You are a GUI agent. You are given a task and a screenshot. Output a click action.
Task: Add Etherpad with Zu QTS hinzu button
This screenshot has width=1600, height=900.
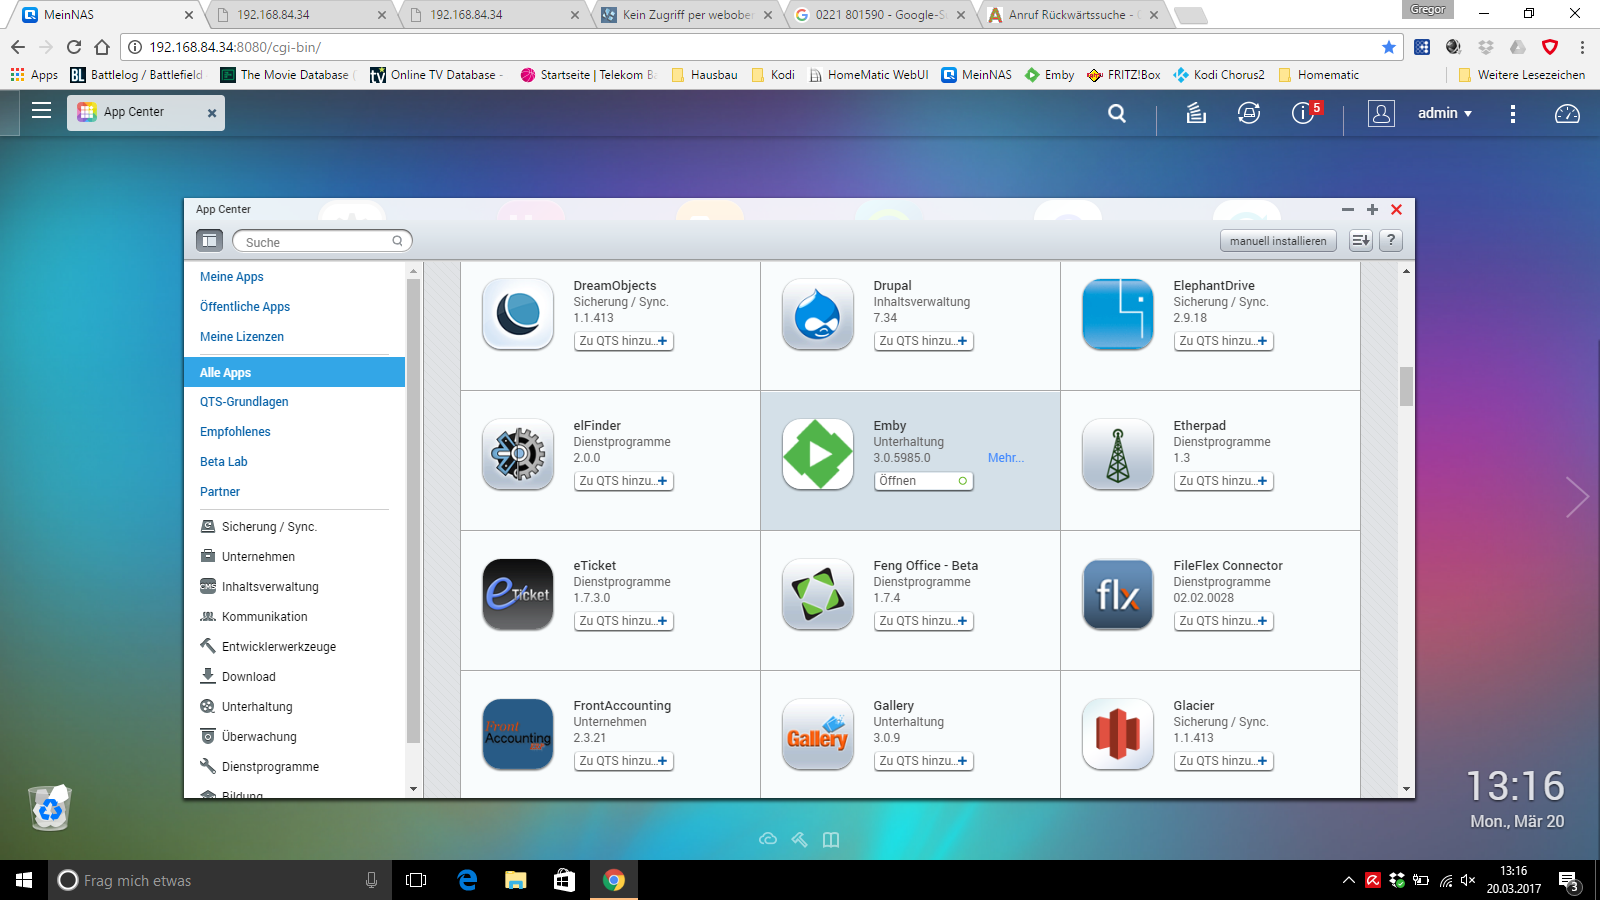(1224, 481)
